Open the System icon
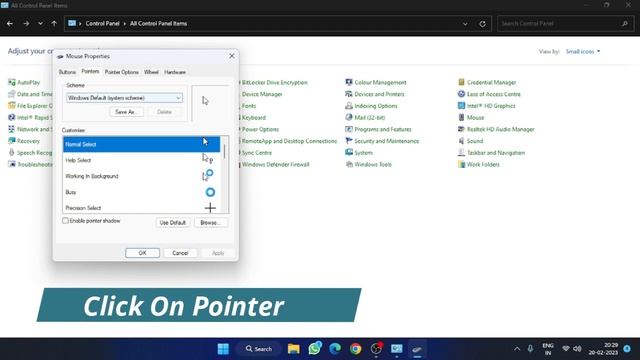 (x=349, y=153)
